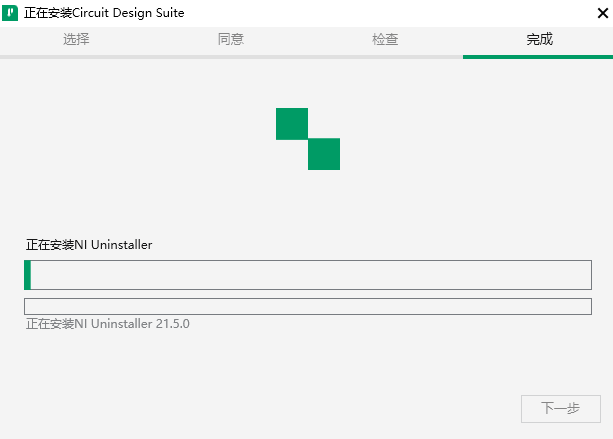Switch to the 选择 step tab
The width and height of the screenshot is (613, 439).
pos(76,39)
